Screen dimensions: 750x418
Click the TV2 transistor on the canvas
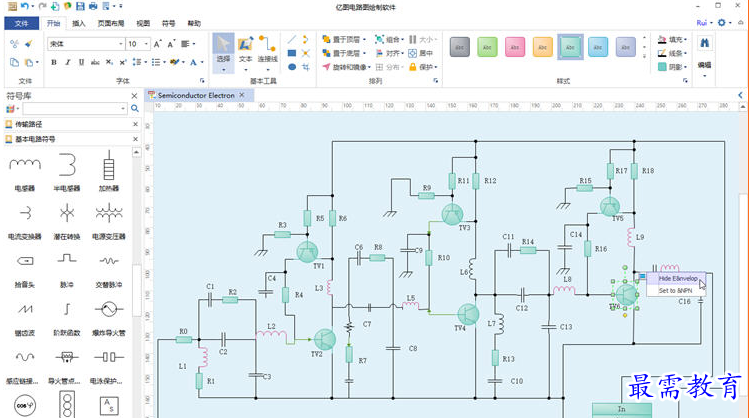pyautogui.click(x=324, y=339)
